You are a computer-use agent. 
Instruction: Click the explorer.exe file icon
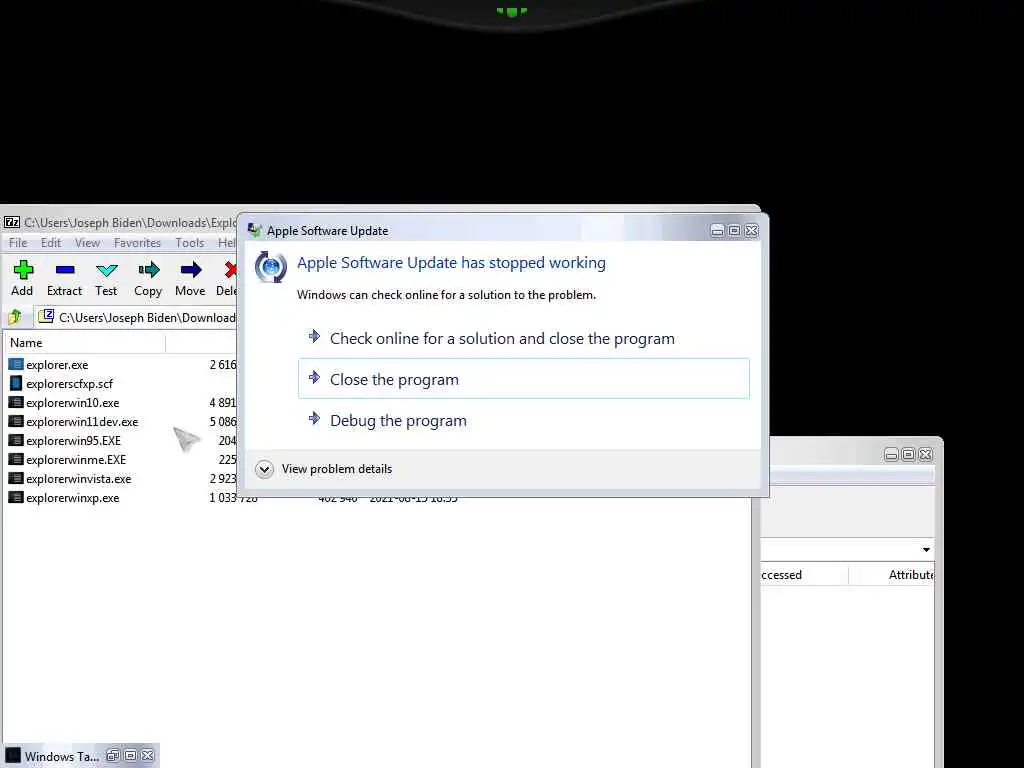(x=16, y=364)
